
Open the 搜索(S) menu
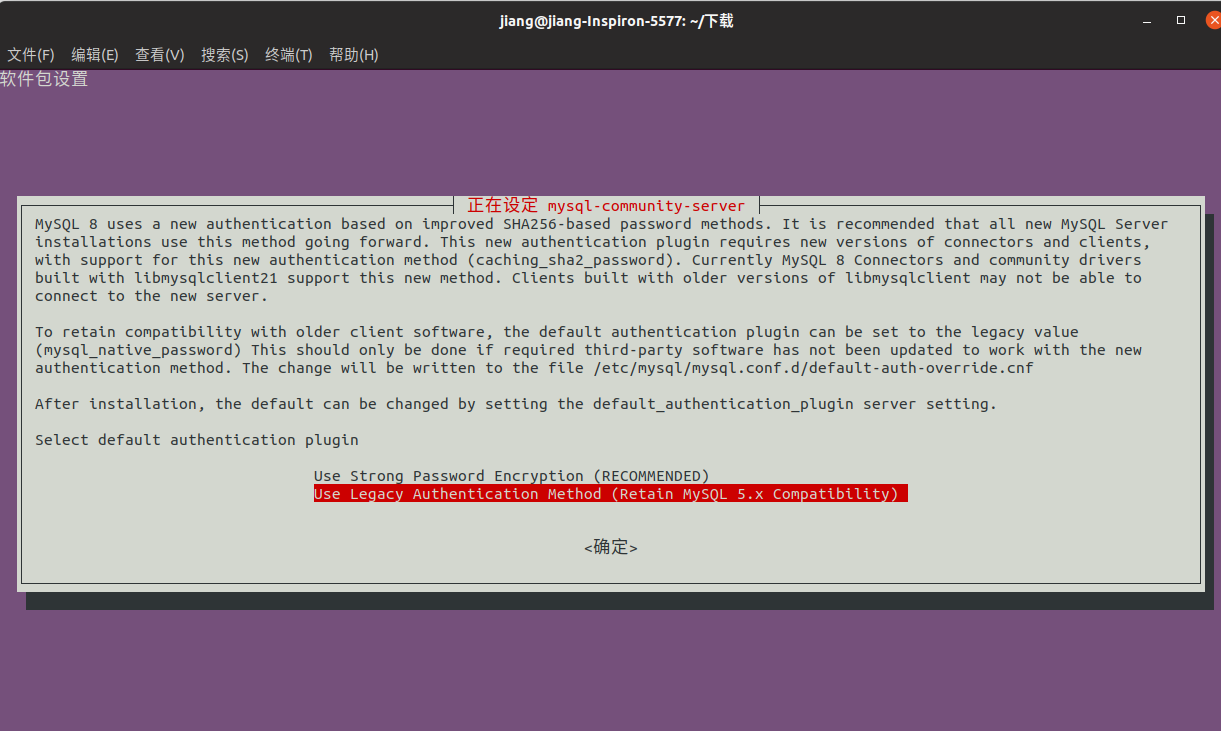[x=224, y=55]
